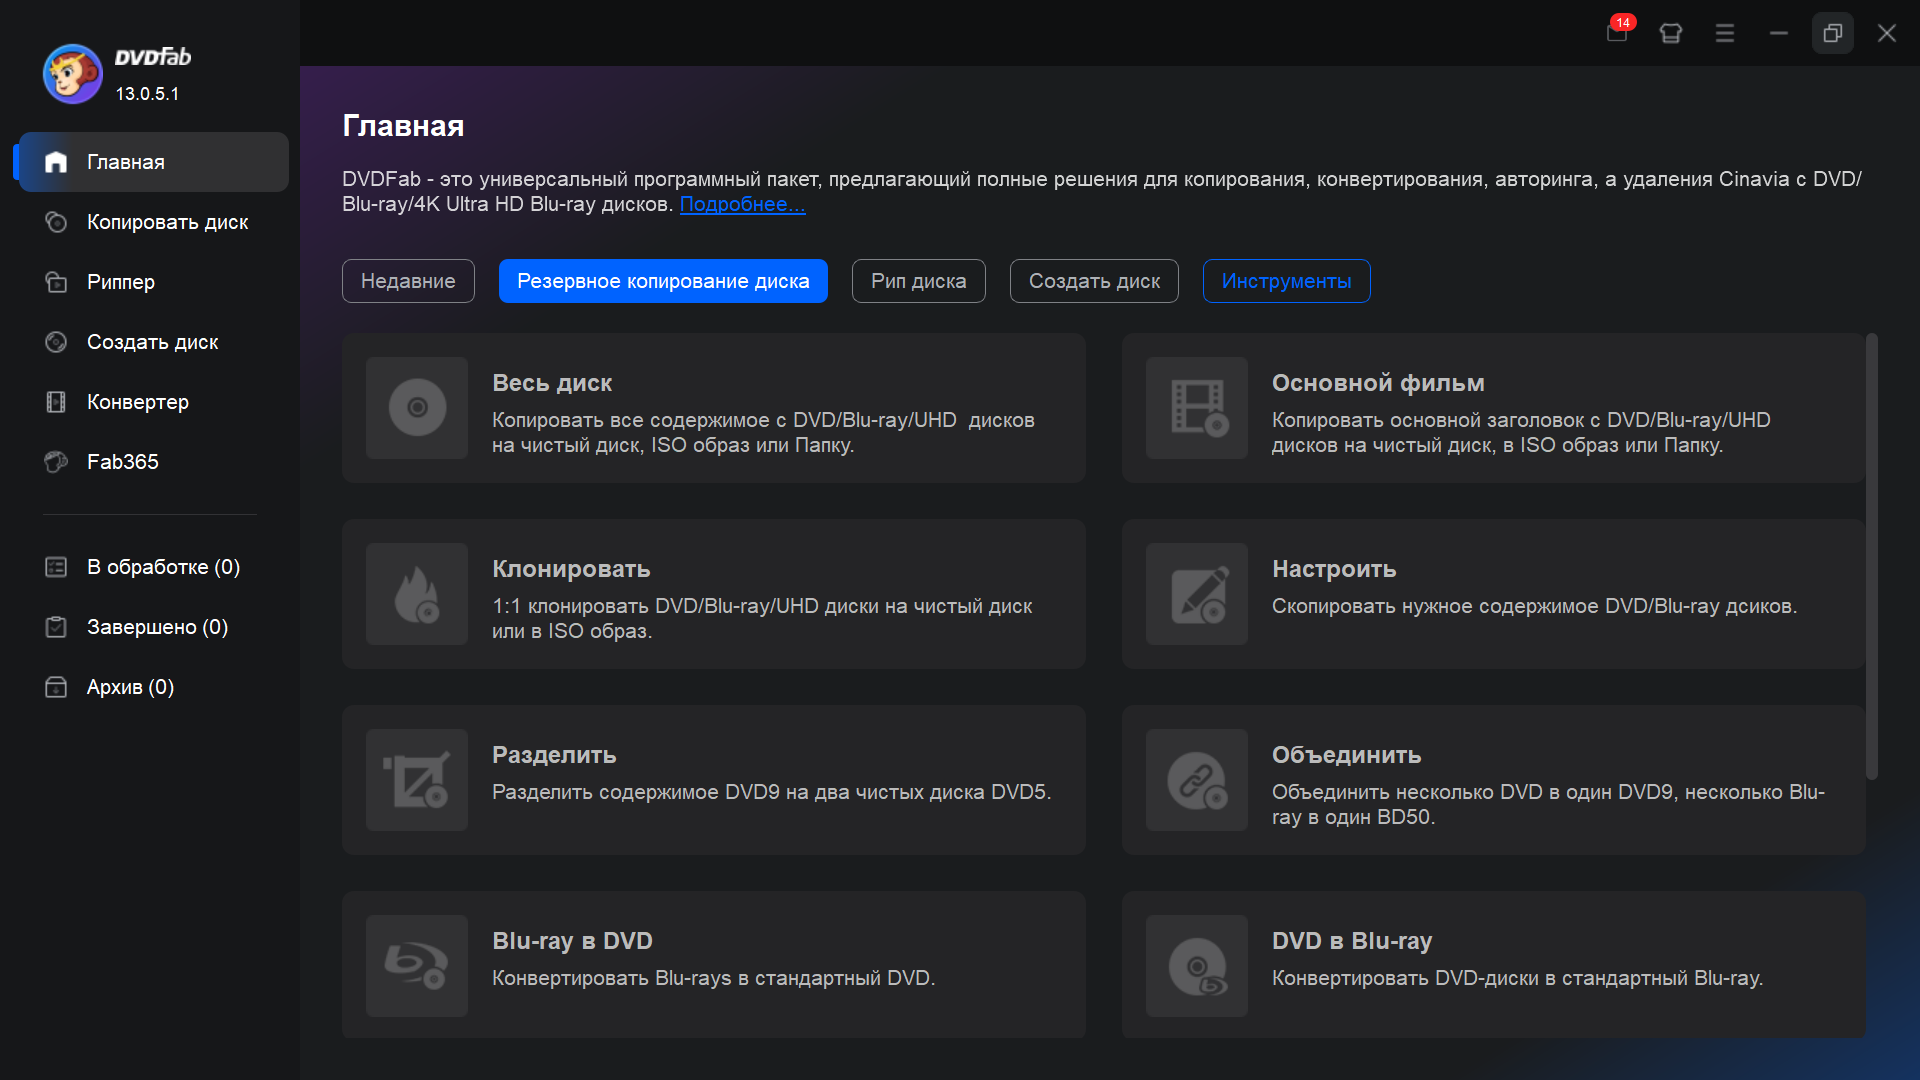The height and width of the screenshot is (1080, 1920).
Task: Click the DVD to Blu-ray icon
Action: click(x=1197, y=966)
